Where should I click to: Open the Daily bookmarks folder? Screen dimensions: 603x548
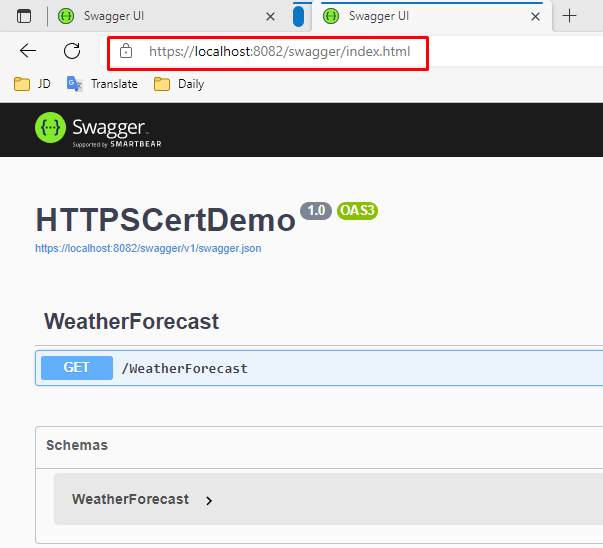coord(179,84)
